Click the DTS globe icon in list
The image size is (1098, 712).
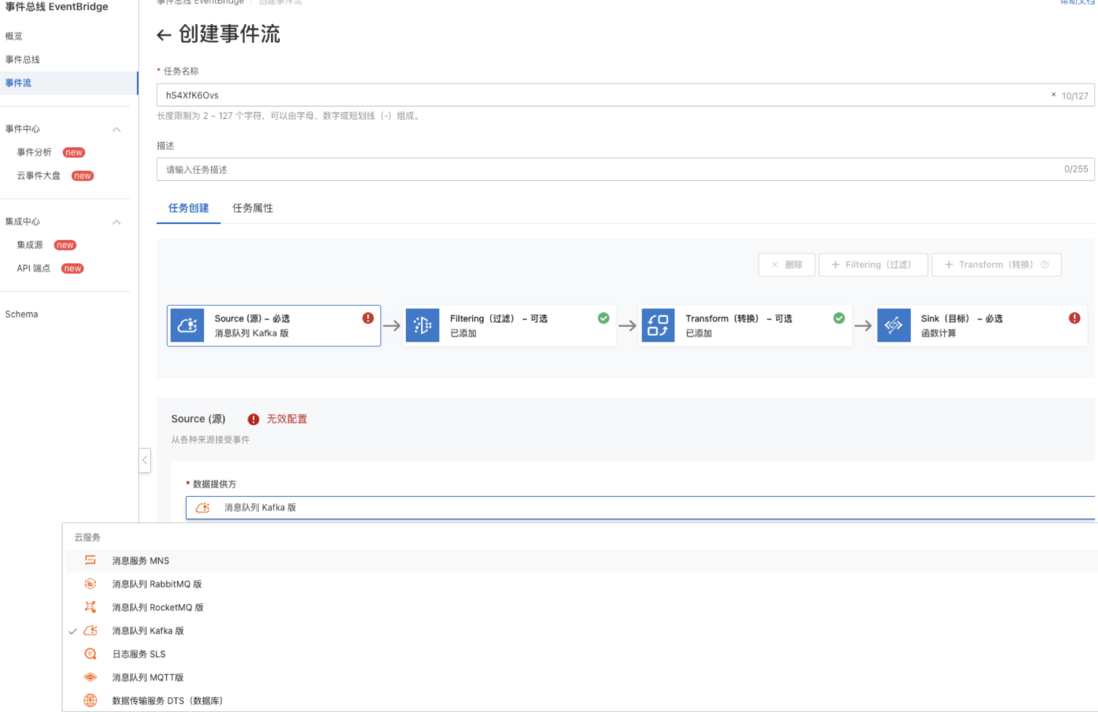[90, 701]
